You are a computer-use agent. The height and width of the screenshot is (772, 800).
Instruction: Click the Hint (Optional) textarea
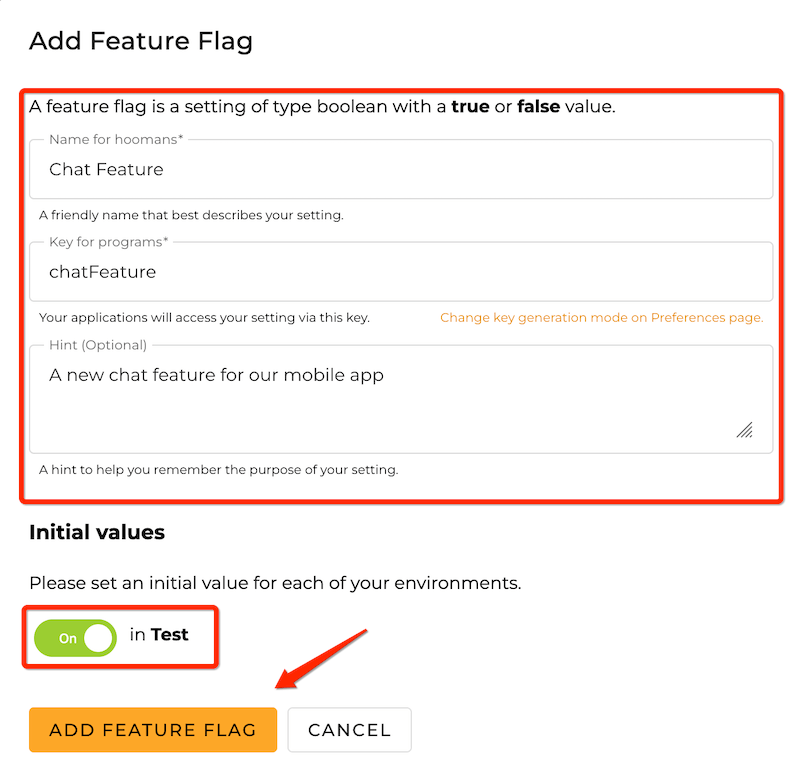pos(400,390)
